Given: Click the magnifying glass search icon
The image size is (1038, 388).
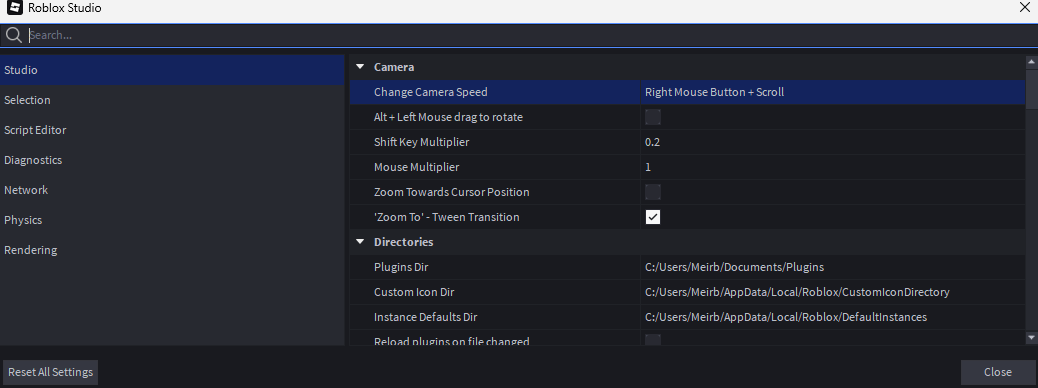Looking at the screenshot, I should pyautogui.click(x=13, y=35).
